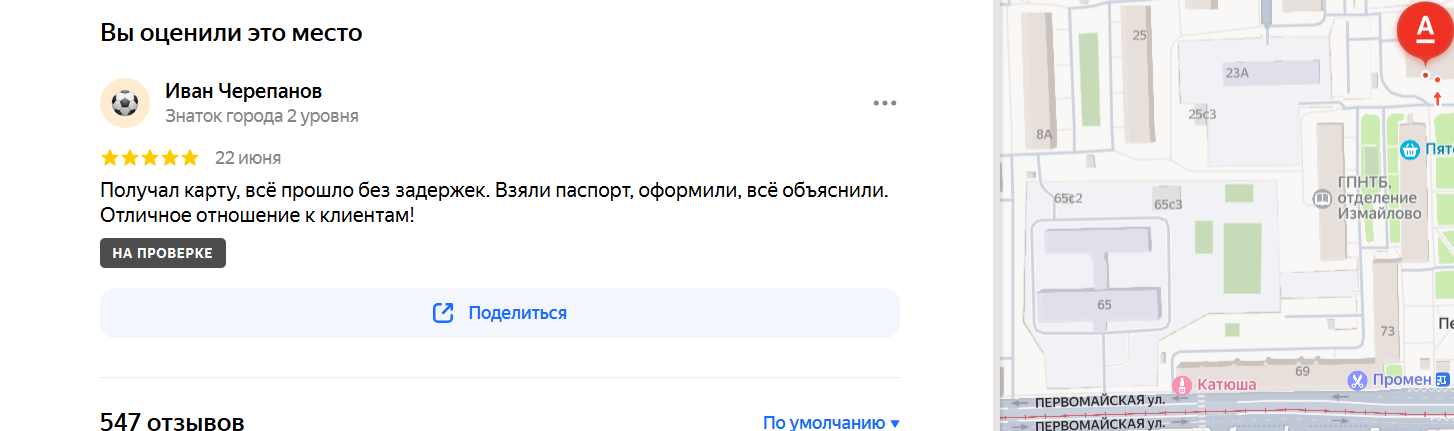Click the НА ПРОВЕРКЕ status badge
This screenshot has width=1454, height=431.
pyautogui.click(x=163, y=253)
